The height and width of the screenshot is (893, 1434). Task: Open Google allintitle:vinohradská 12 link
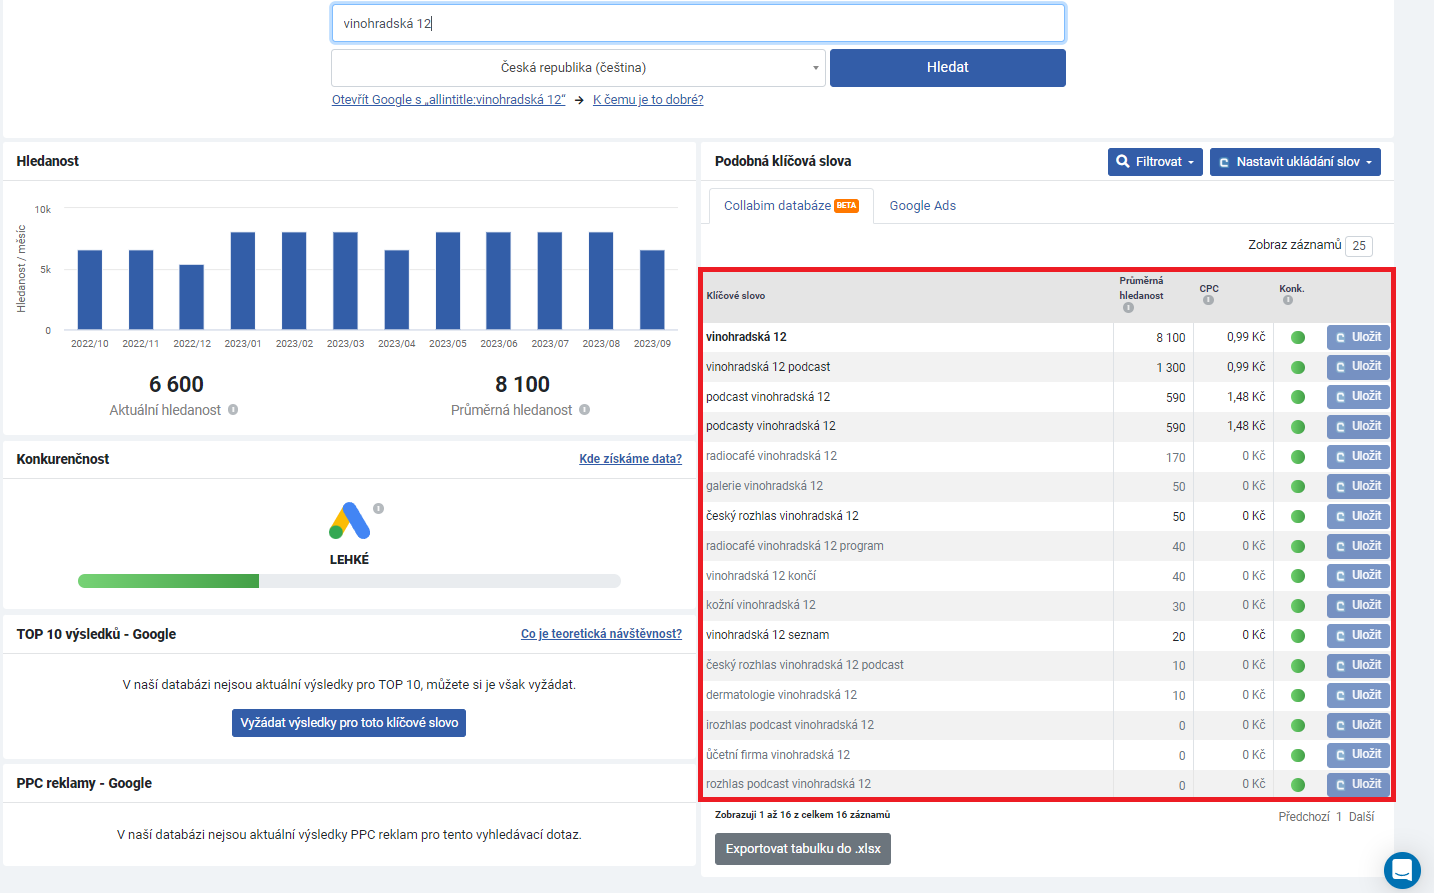tap(449, 100)
